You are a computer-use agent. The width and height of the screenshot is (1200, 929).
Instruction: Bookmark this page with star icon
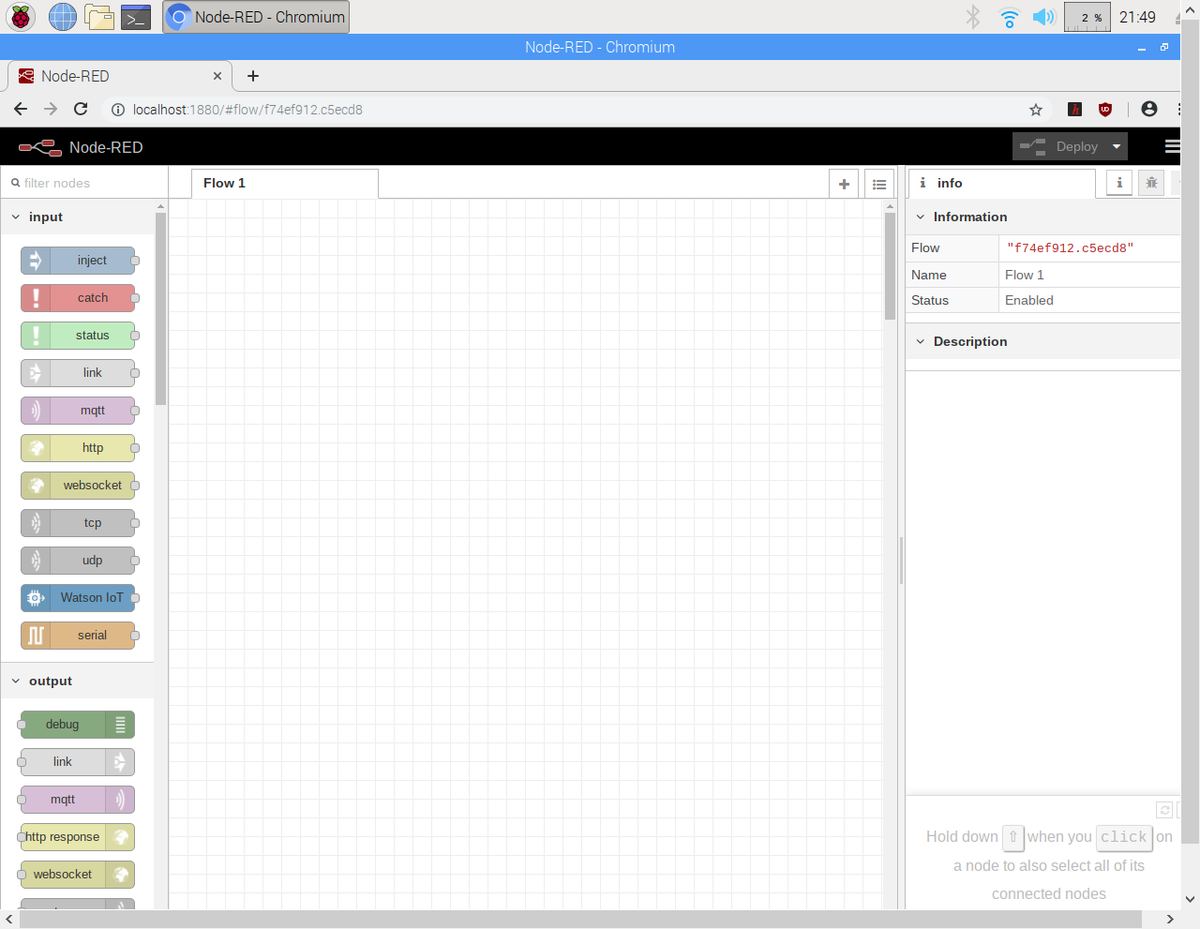pos(1036,109)
